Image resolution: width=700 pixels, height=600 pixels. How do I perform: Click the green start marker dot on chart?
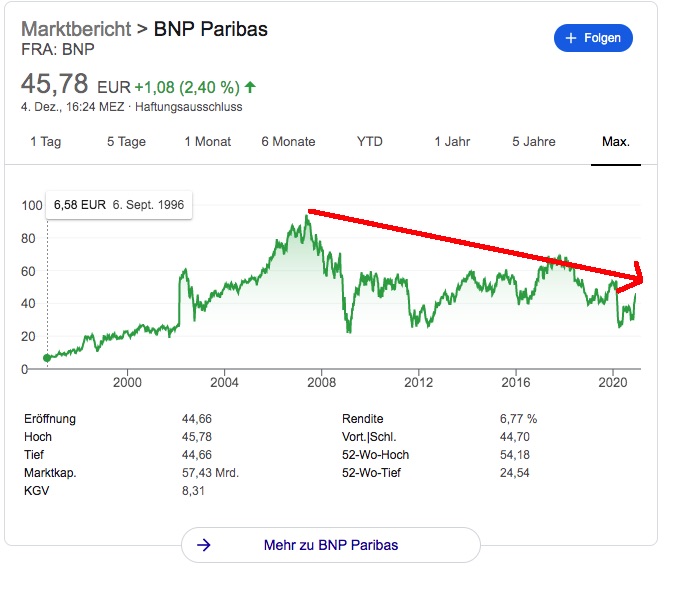click(x=47, y=358)
